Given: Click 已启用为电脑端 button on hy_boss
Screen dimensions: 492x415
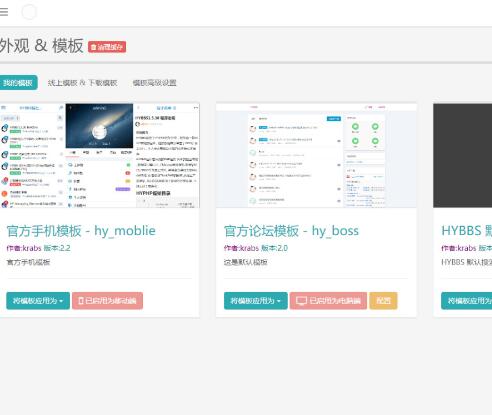Looking at the screenshot, I should [328, 301].
